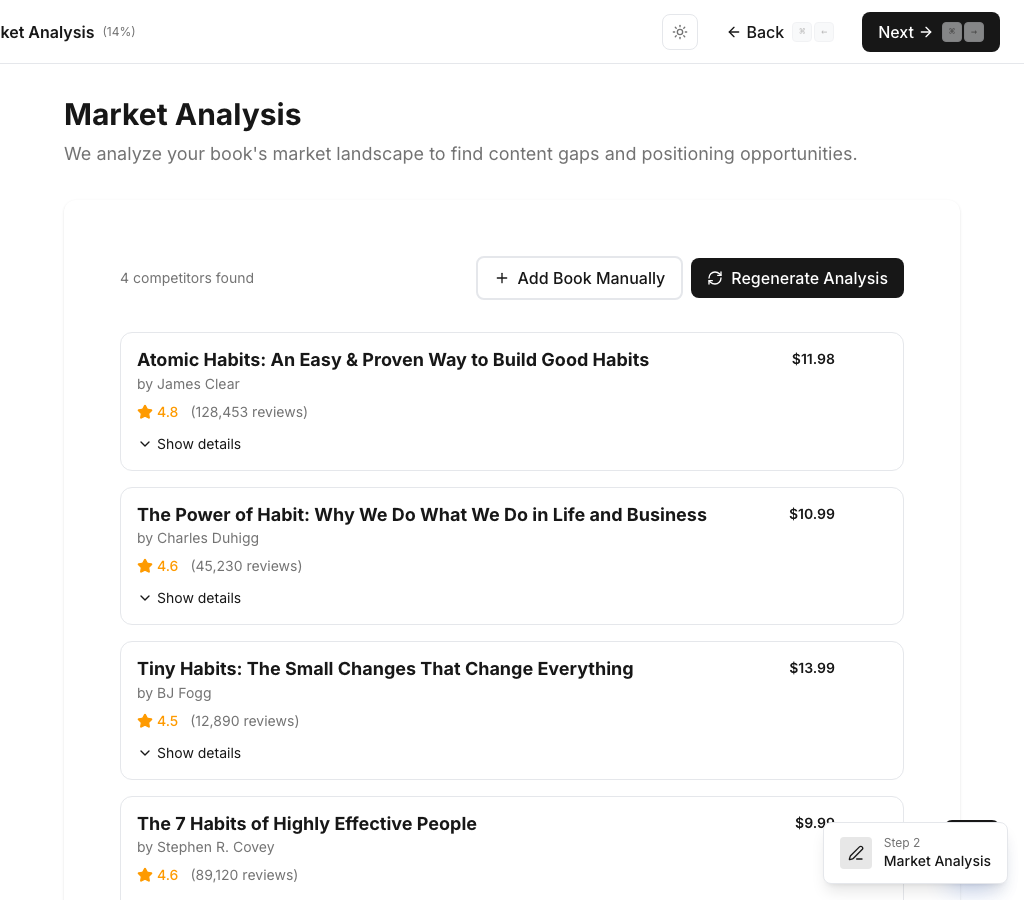Toggle dark mode using the theme switcher

(x=680, y=32)
